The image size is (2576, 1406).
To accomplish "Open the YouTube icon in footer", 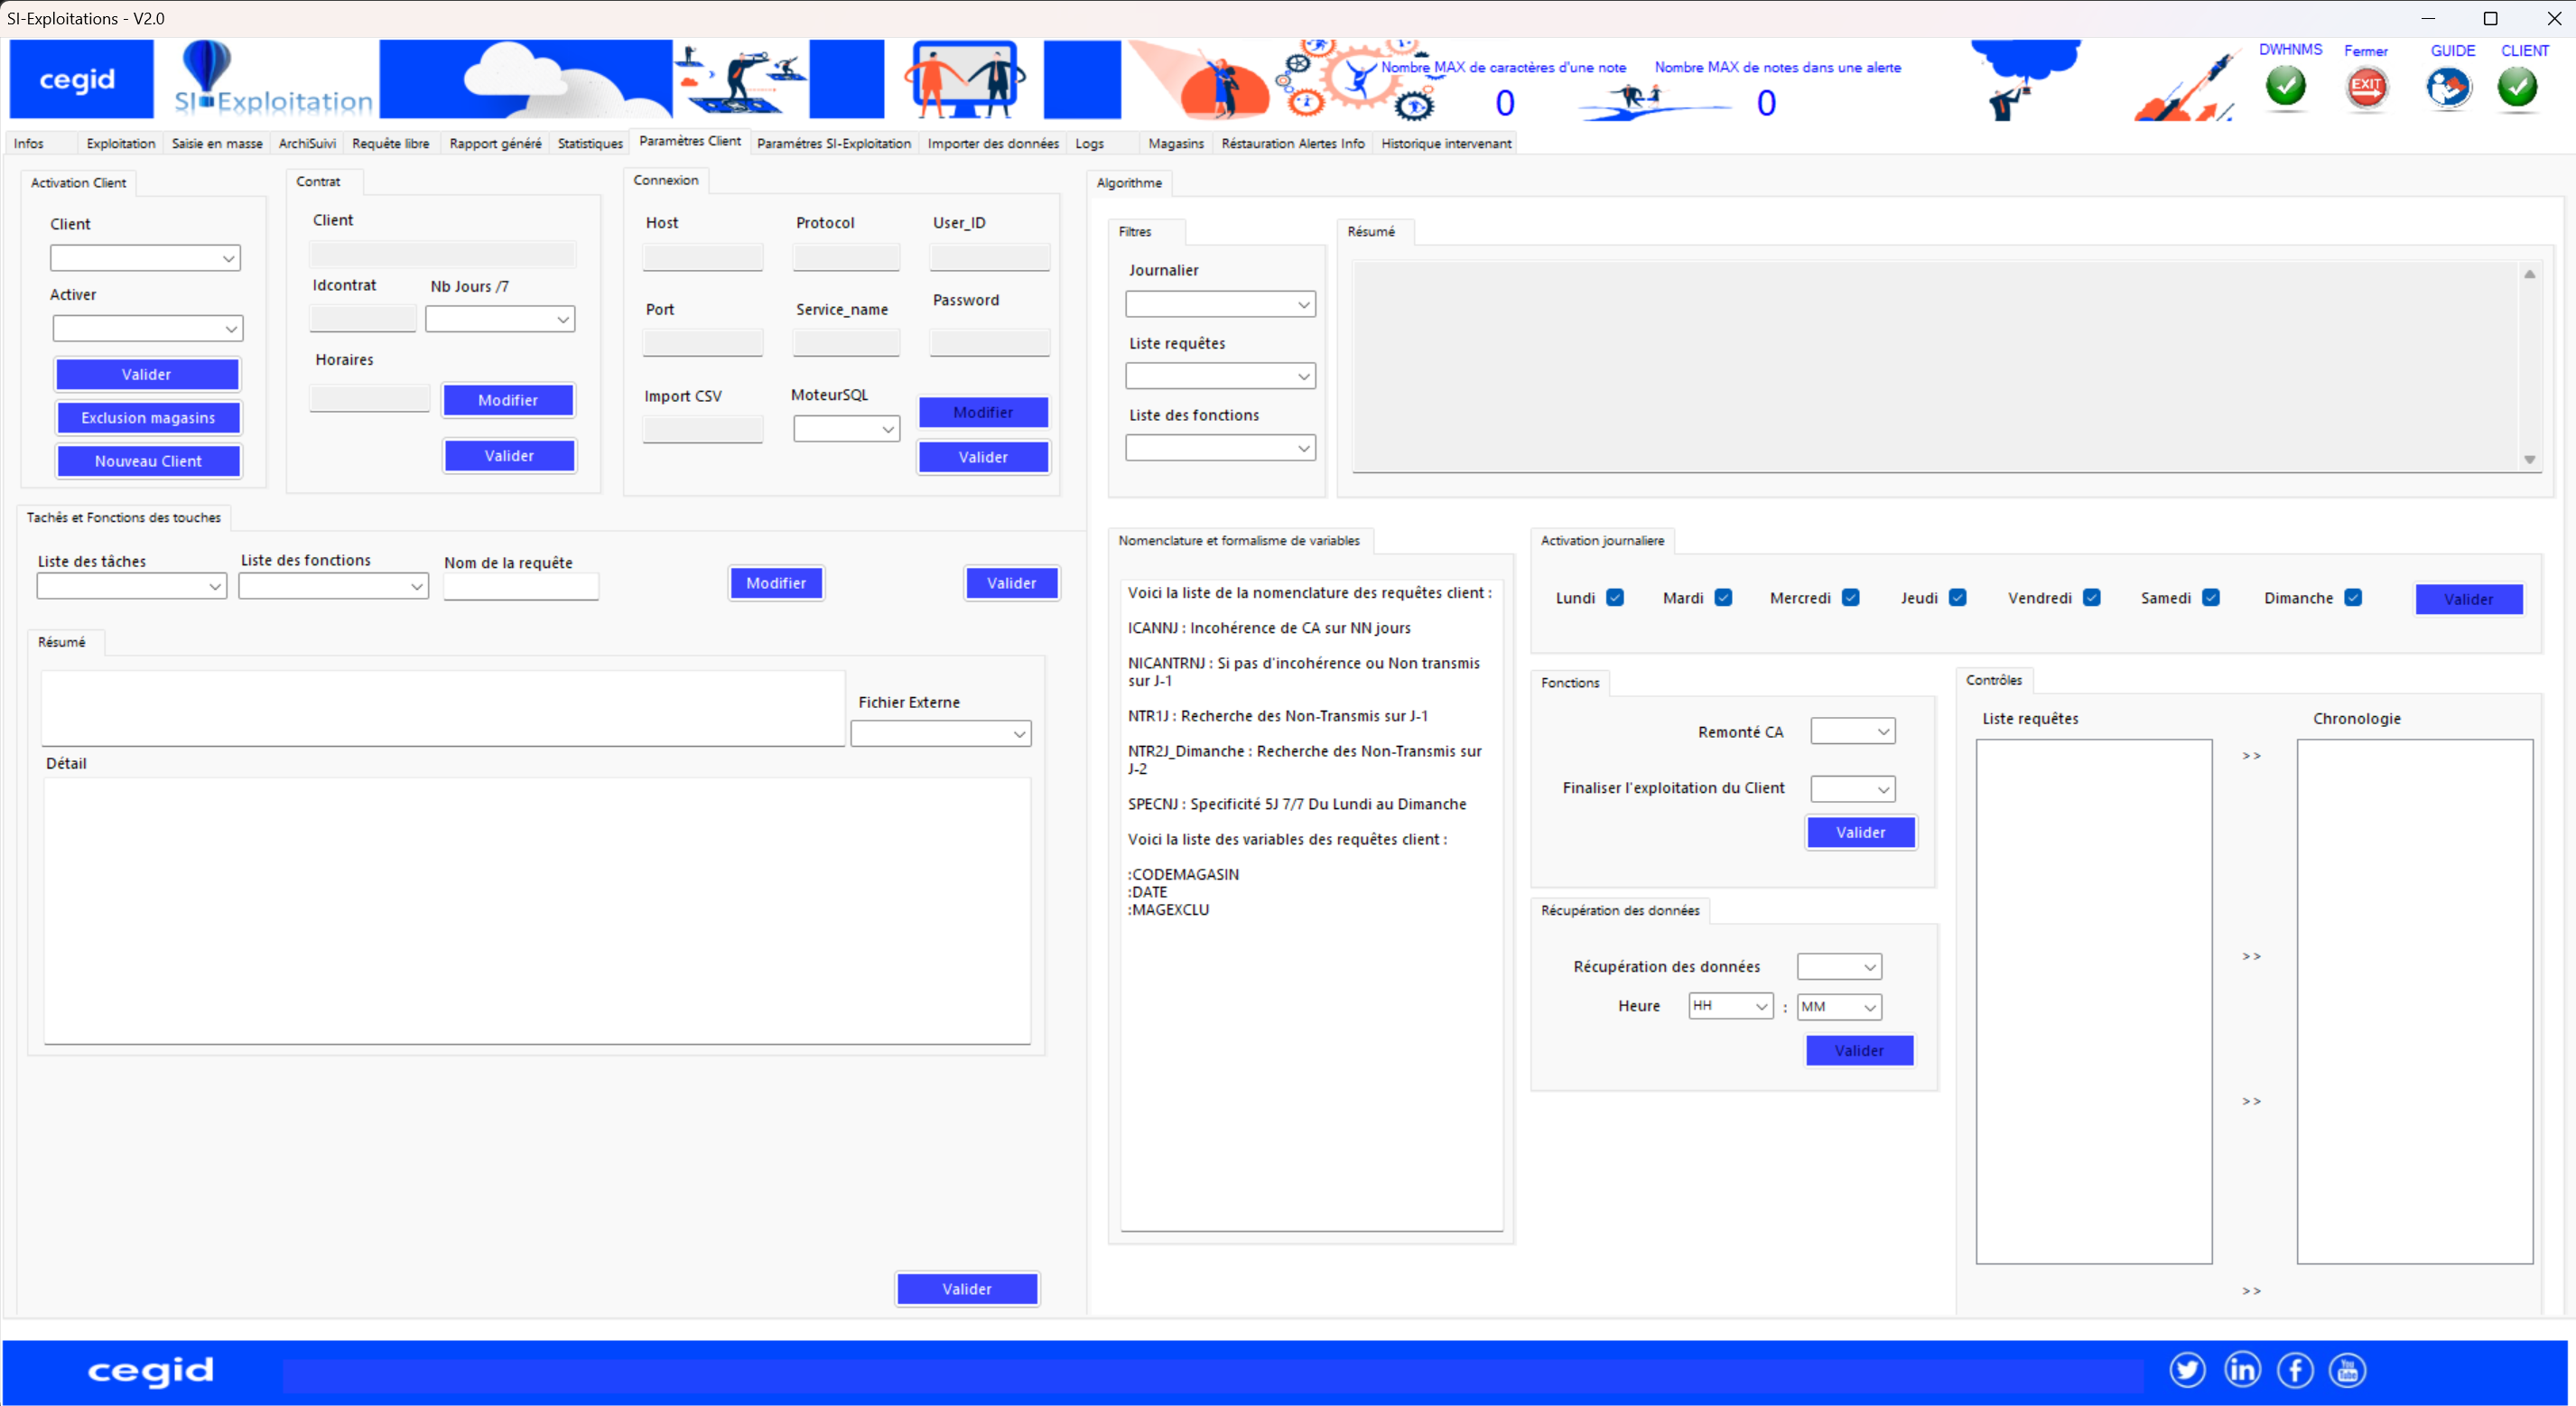I will (x=2347, y=1370).
